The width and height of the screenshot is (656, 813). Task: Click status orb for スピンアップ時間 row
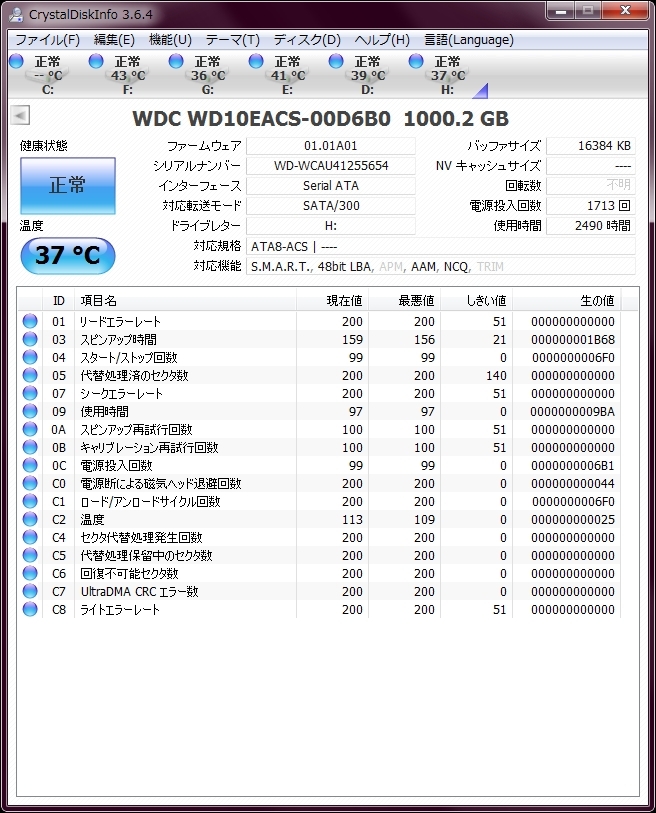(x=30, y=339)
